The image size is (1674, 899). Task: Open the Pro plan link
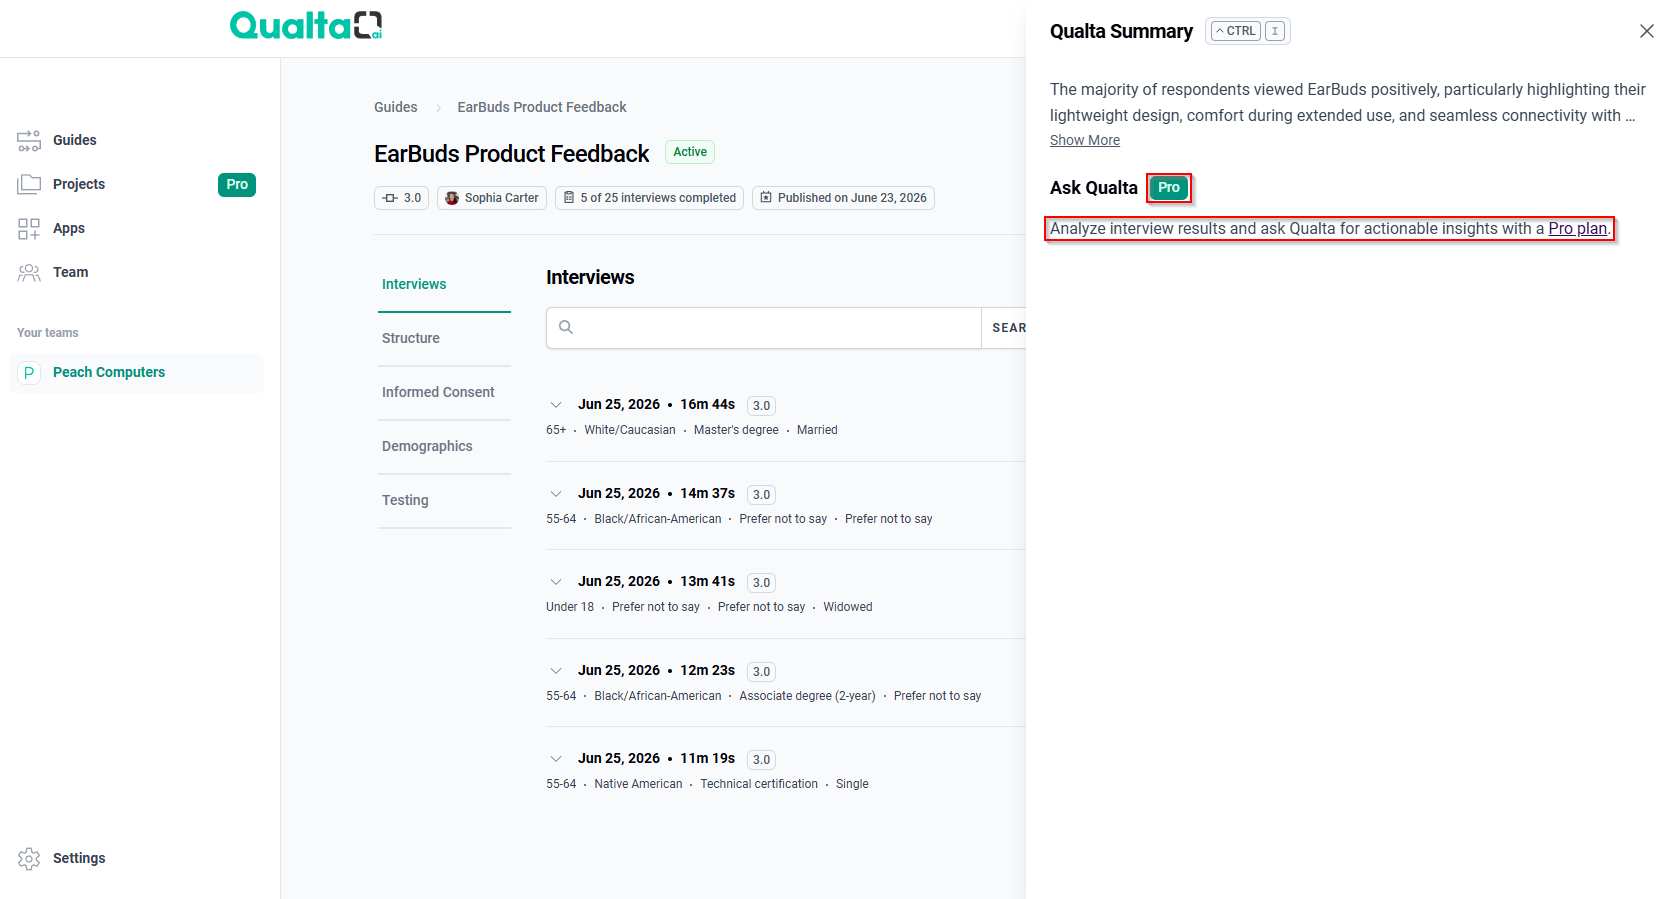1577,229
